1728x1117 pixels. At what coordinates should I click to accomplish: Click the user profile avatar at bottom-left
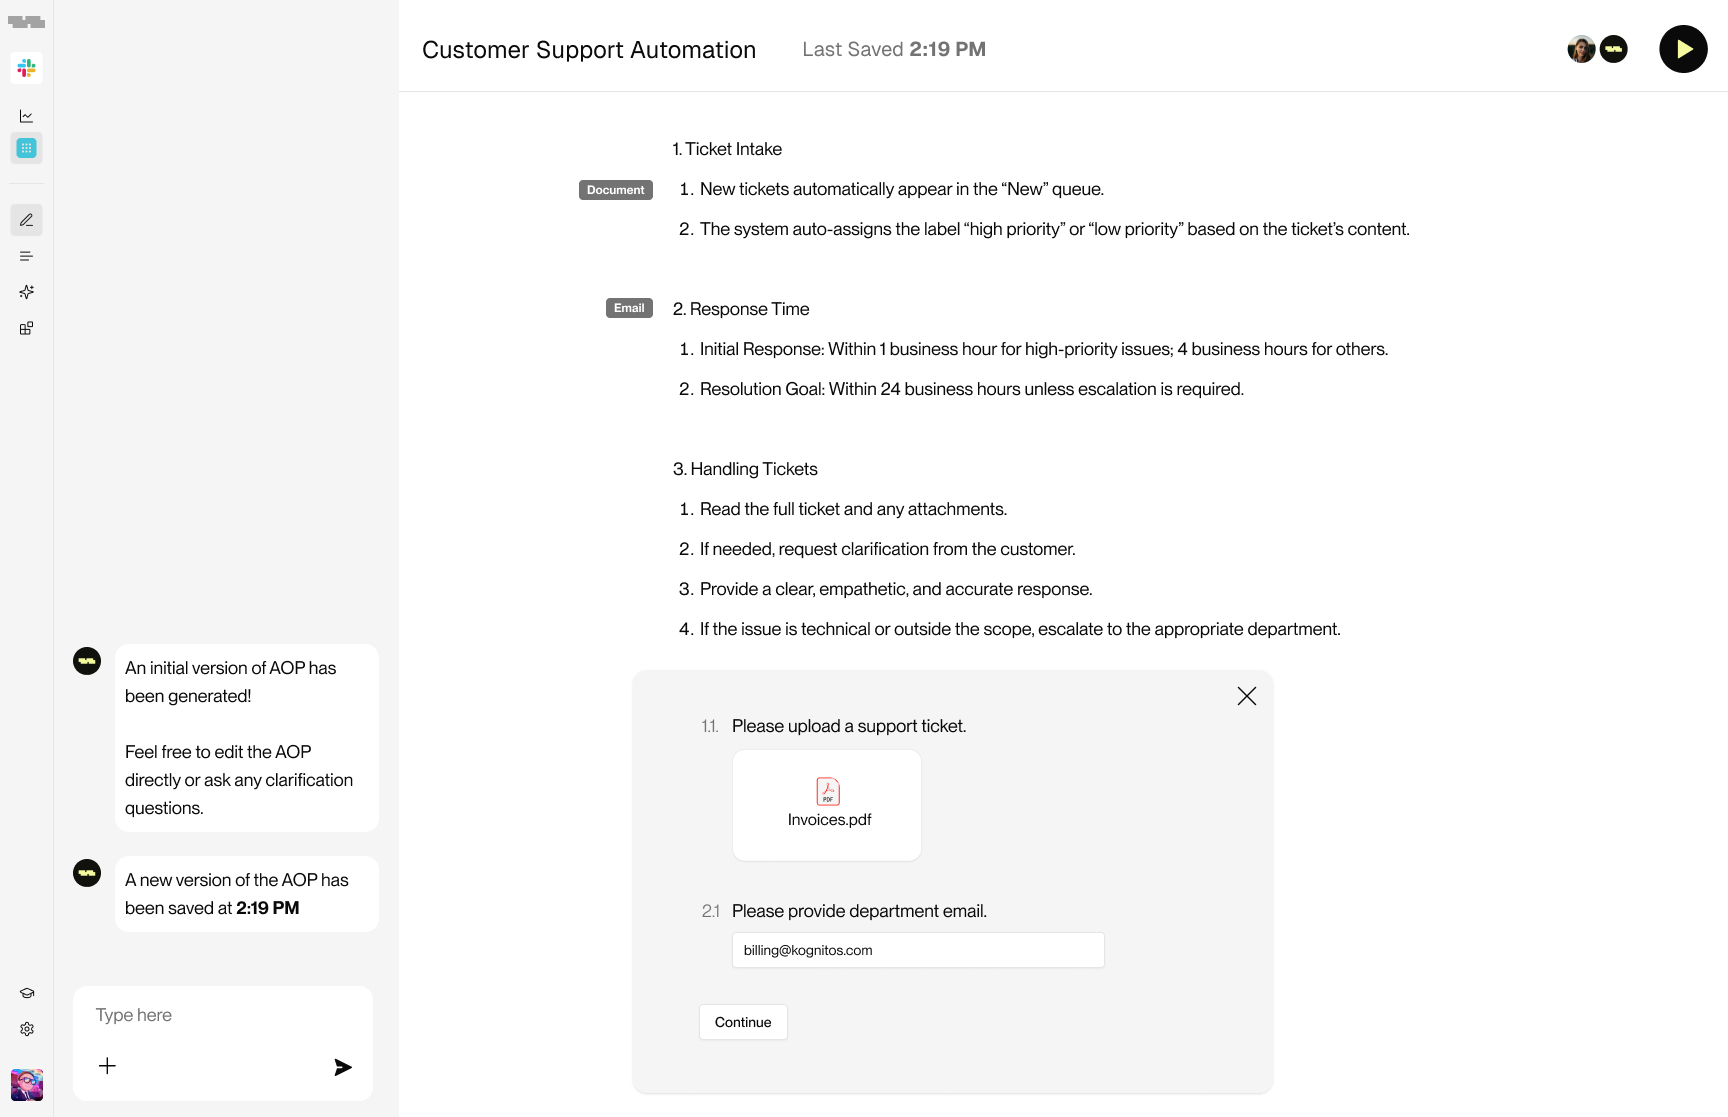point(27,1085)
